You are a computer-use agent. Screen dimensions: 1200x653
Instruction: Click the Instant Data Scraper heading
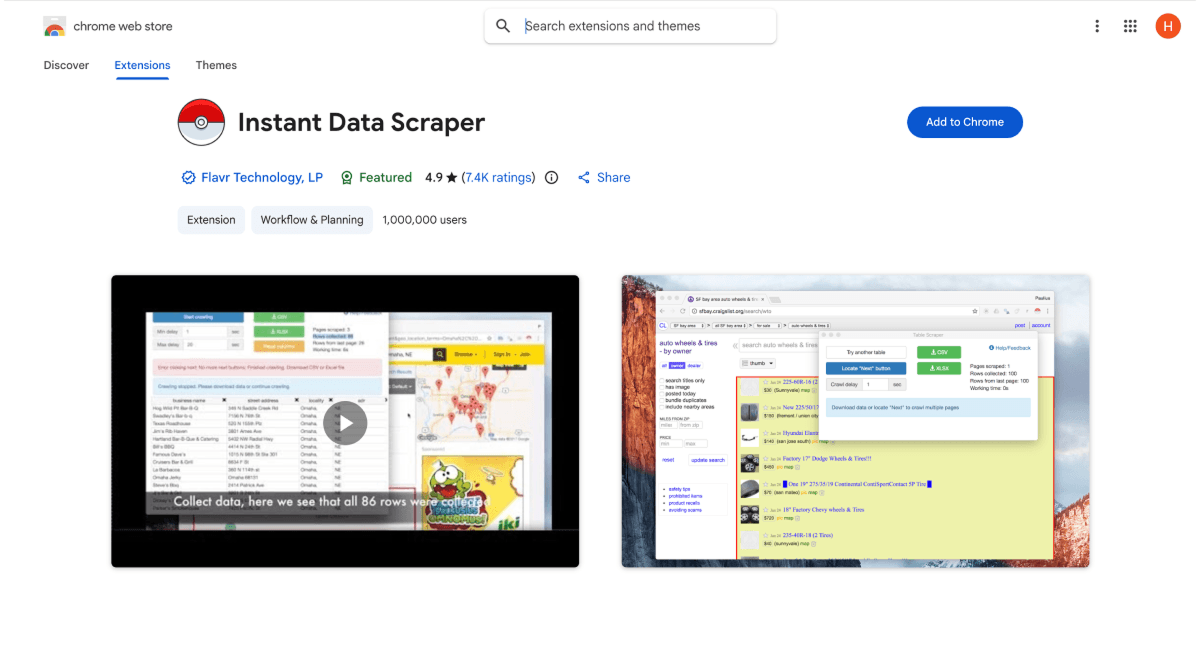click(361, 122)
